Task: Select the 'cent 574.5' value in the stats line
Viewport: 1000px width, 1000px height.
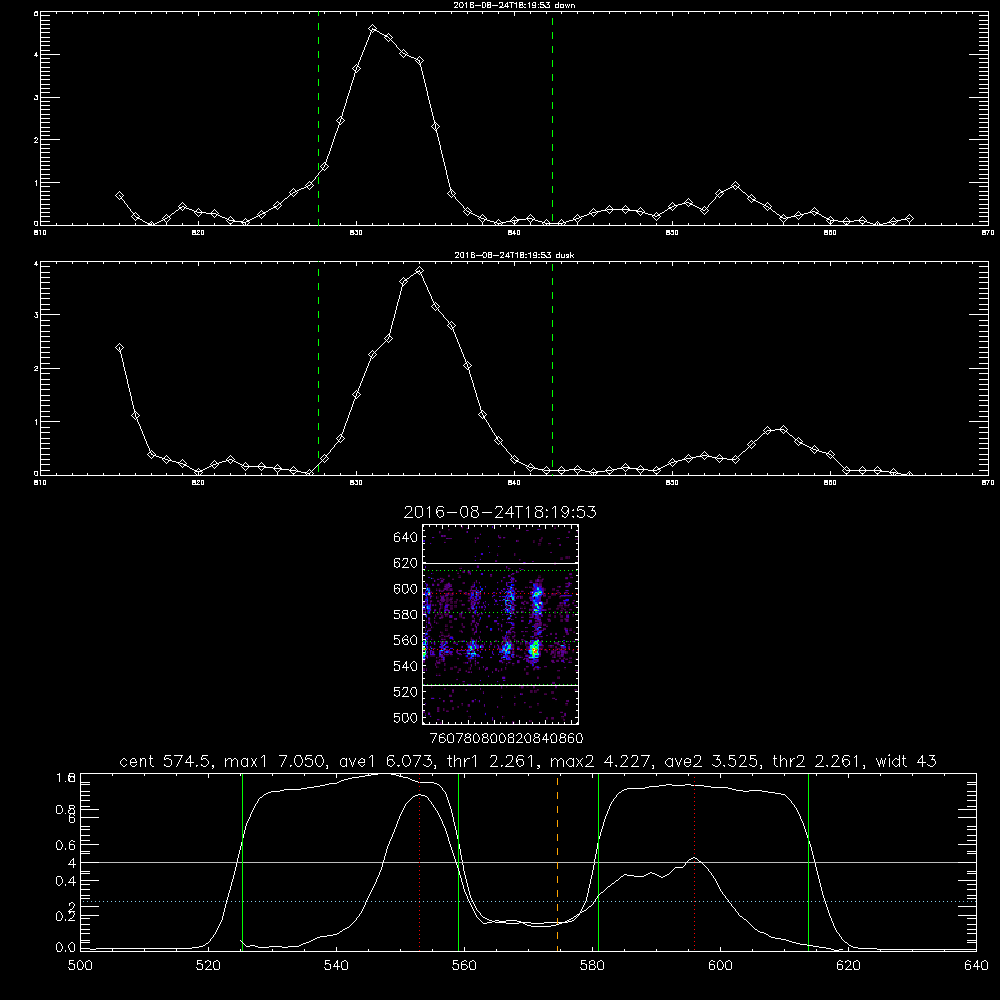Action: click(x=165, y=761)
